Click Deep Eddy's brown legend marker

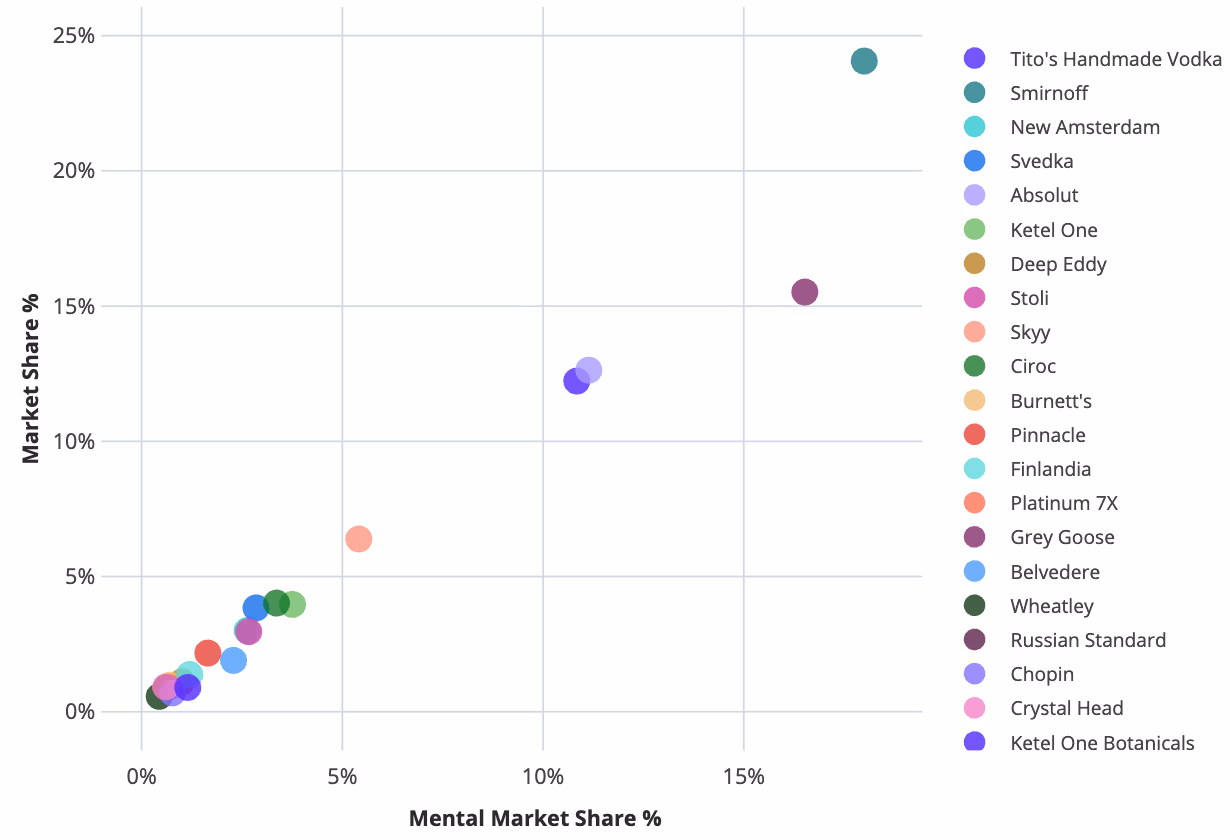[974, 264]
